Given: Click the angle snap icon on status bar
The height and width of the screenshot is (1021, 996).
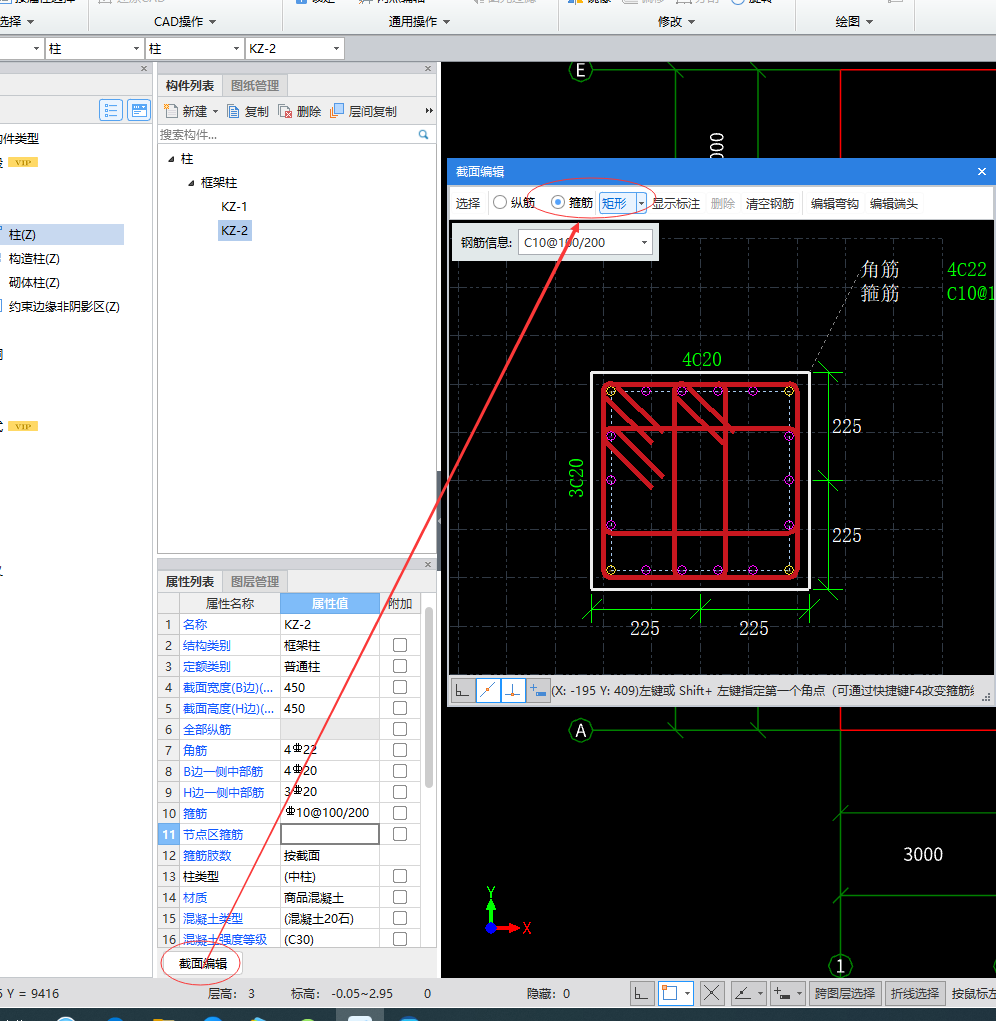Looking at the screenshot, I should click(742, 994).
